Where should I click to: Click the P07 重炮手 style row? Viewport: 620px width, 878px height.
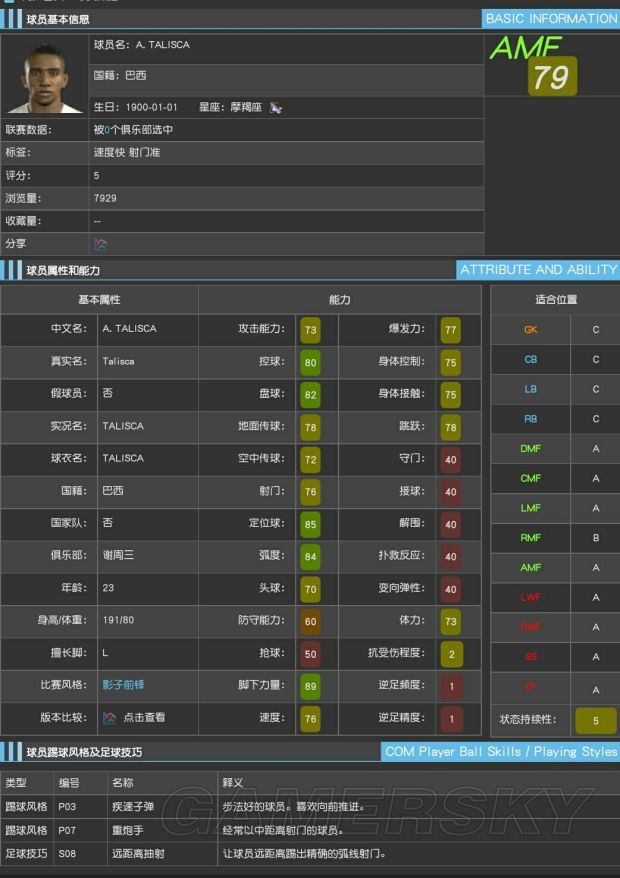pos(310,830)
